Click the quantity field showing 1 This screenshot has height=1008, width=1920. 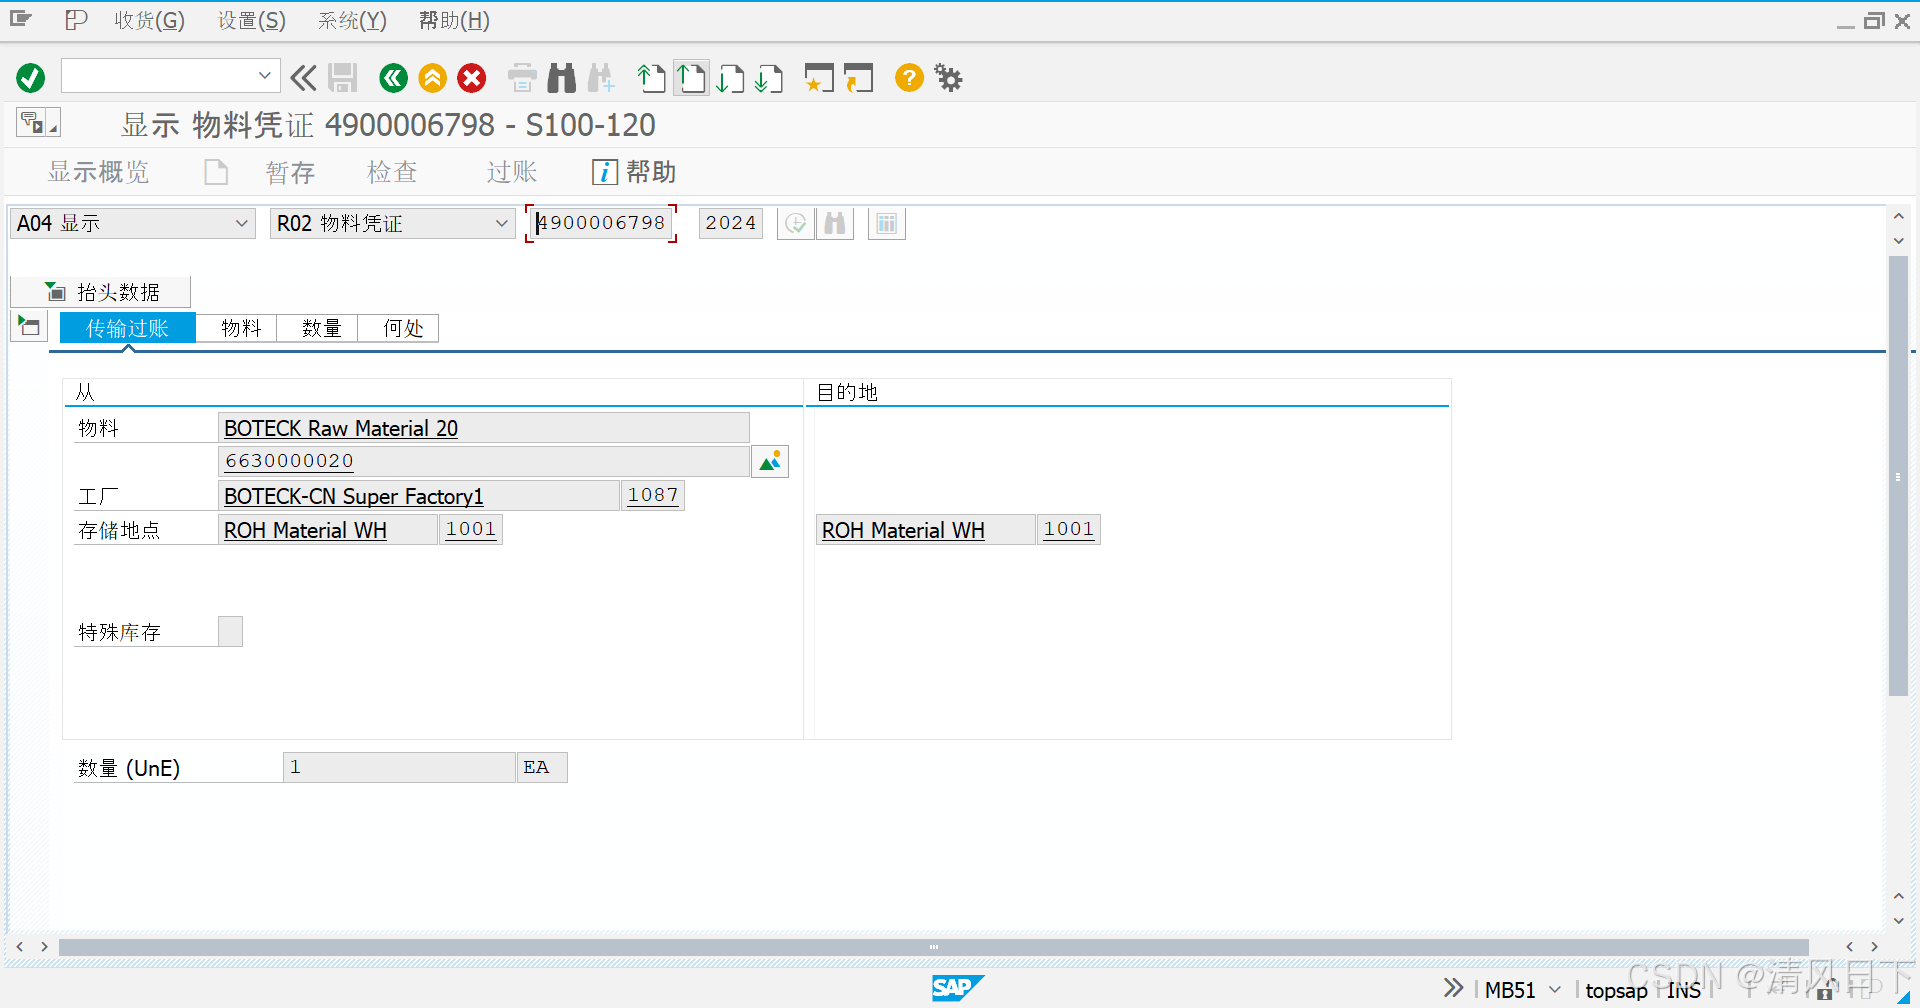coord(399,767)
